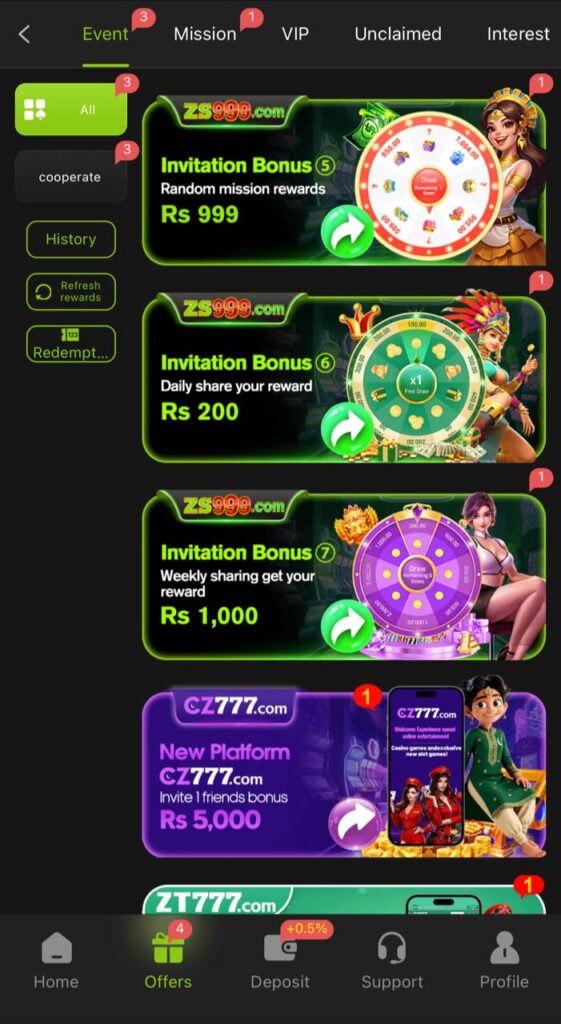Screen dimensions: 561x1024
Task: Switch to the Mission tab
Action: pos(205,34)
